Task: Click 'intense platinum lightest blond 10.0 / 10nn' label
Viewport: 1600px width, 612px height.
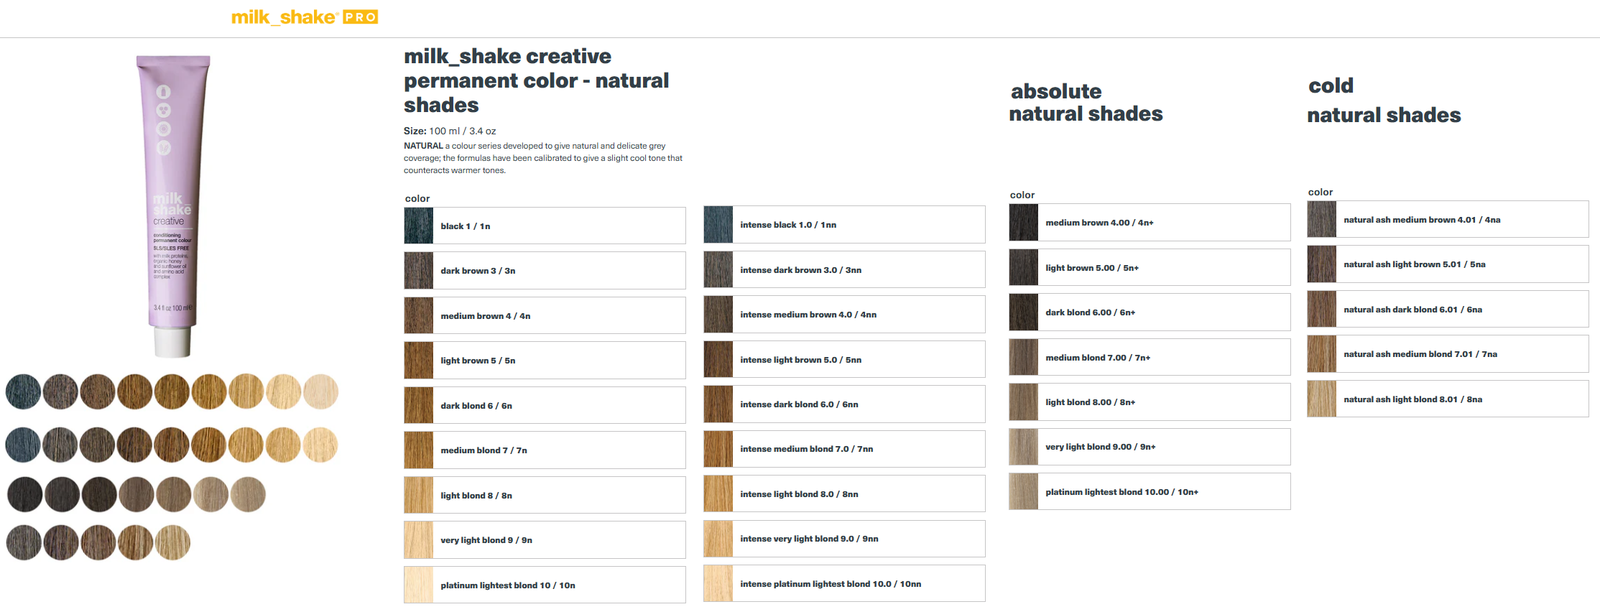Action: click(x=830, y=584)
